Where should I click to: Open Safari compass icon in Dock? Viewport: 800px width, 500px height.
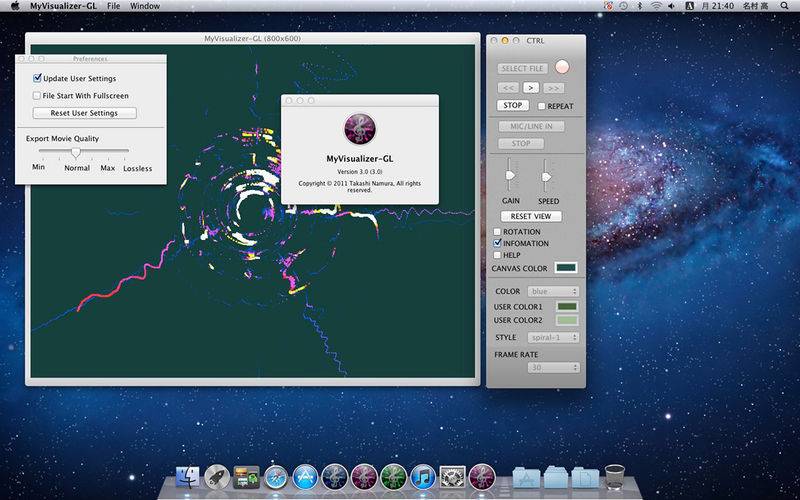coord(276,478)
